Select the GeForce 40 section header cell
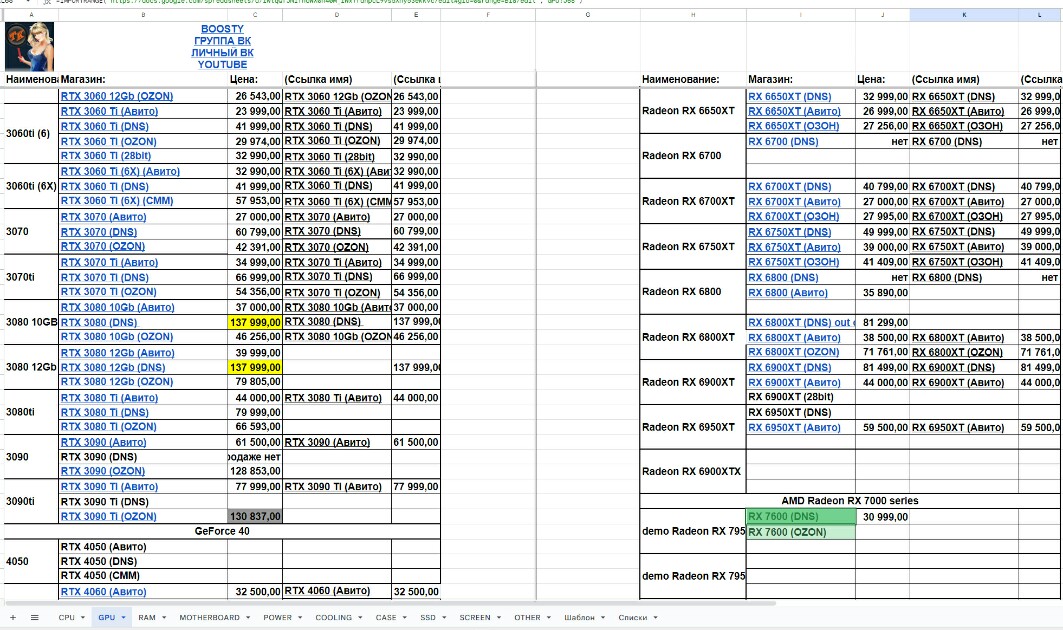Screen dimensions: 1063x630 click(x=222, y=531)
